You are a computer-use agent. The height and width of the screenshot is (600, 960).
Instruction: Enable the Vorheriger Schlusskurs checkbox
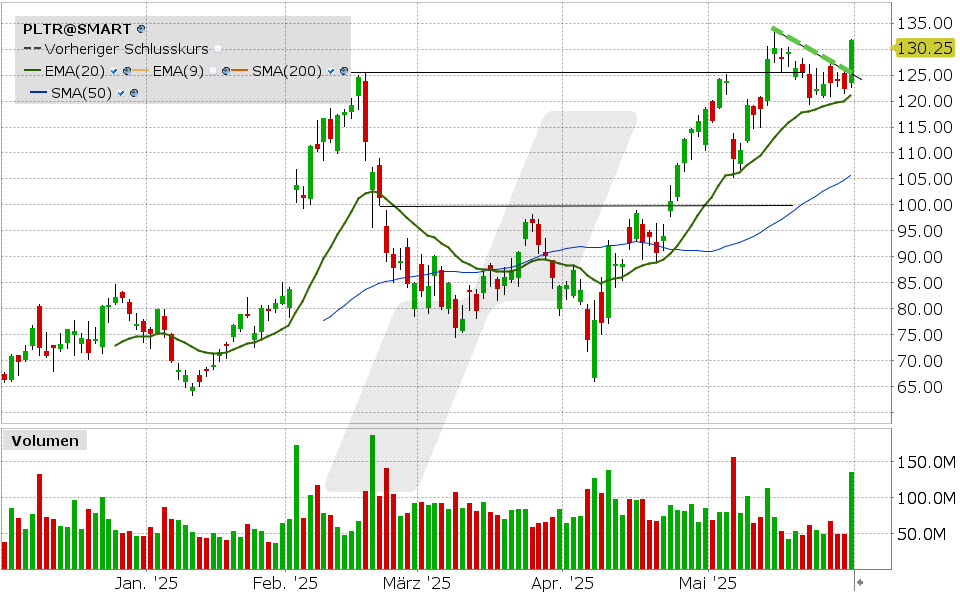(x=218, y=49)
